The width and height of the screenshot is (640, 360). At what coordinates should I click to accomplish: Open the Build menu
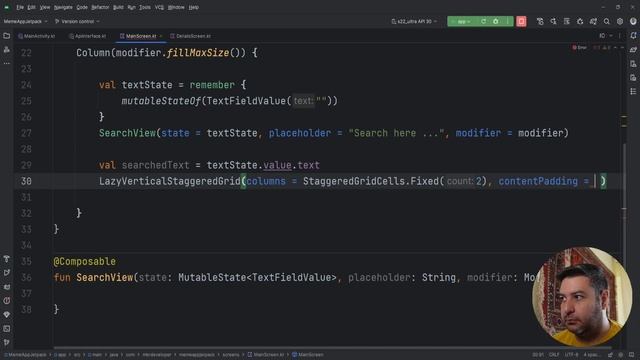pyautogui.click(x=118, y=7)
